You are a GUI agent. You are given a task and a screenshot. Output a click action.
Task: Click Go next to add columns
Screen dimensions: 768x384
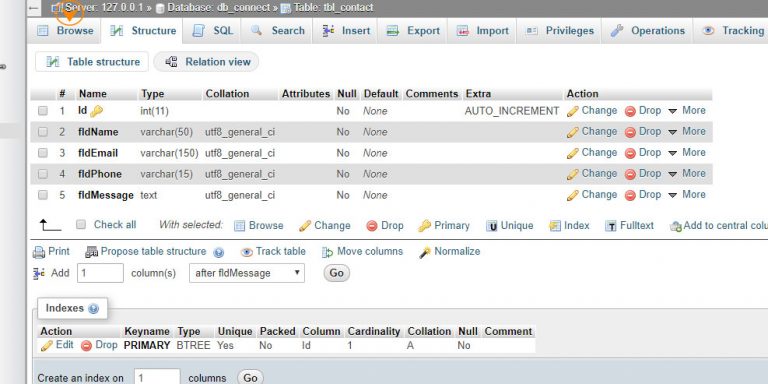(336, 273)
